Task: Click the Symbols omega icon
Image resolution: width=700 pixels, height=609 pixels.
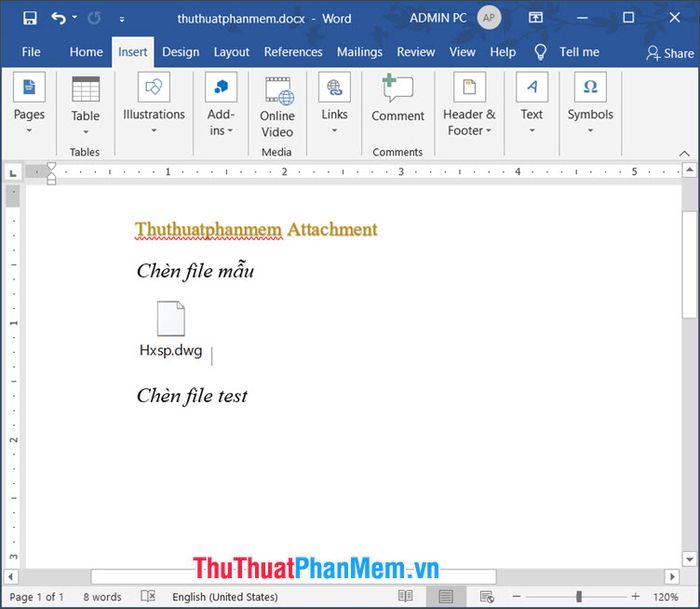Action: pyautogui.click(x=590, y=87)
